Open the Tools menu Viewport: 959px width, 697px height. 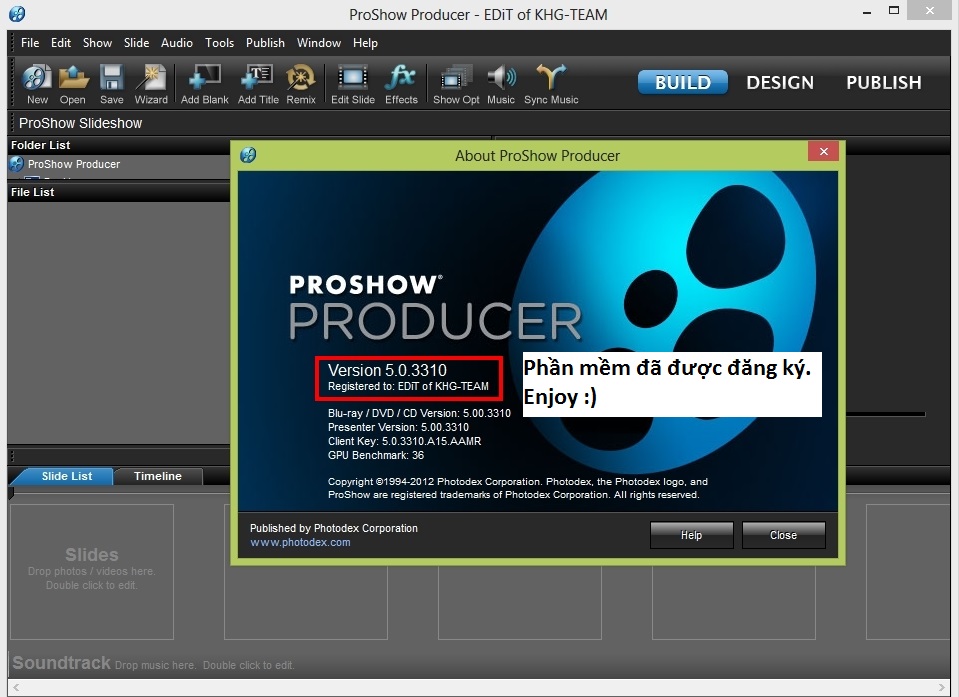pyautogui.click(x=220, y=43)
